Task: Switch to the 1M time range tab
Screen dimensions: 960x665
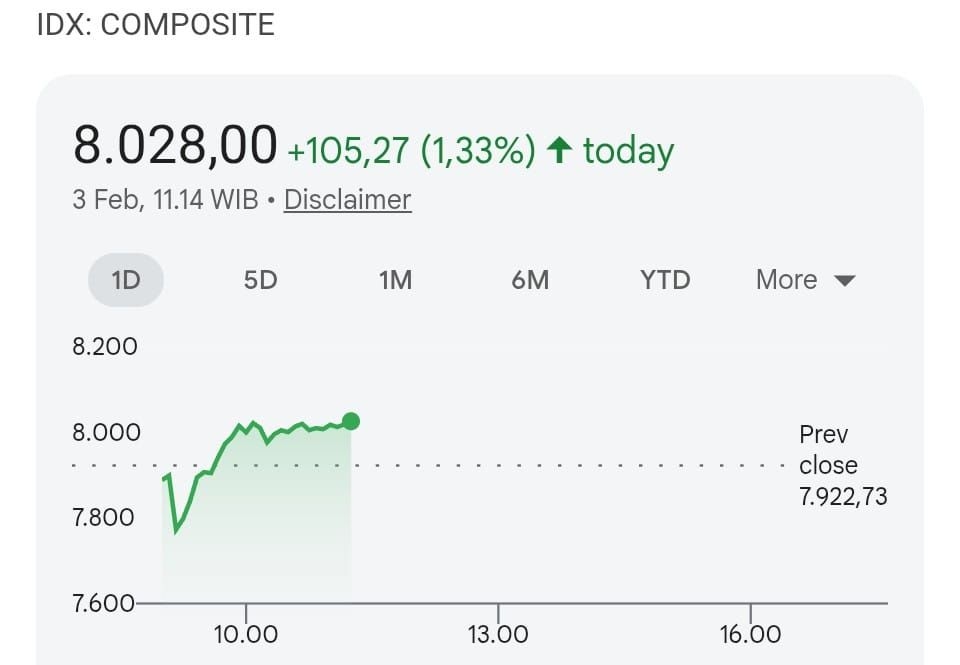Action: pyautogui.click(x=395, y=280)
